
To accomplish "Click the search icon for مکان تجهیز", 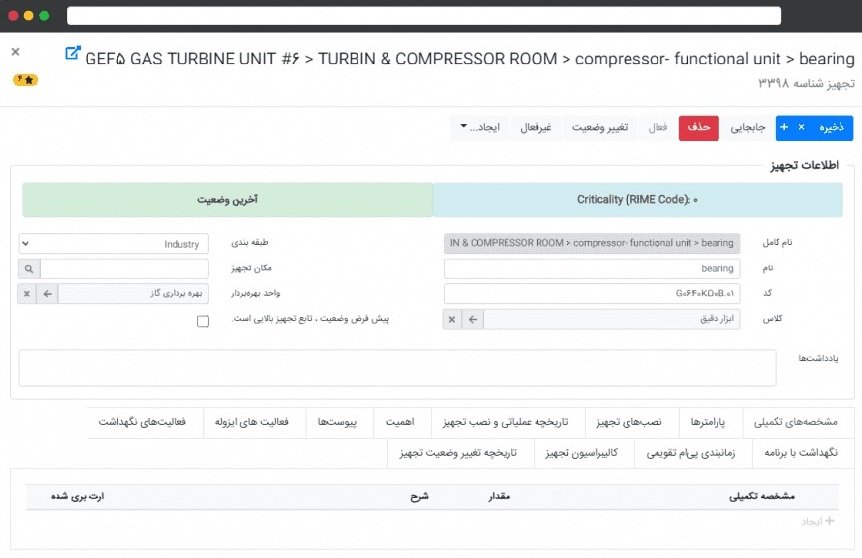I will pos(29,269).
